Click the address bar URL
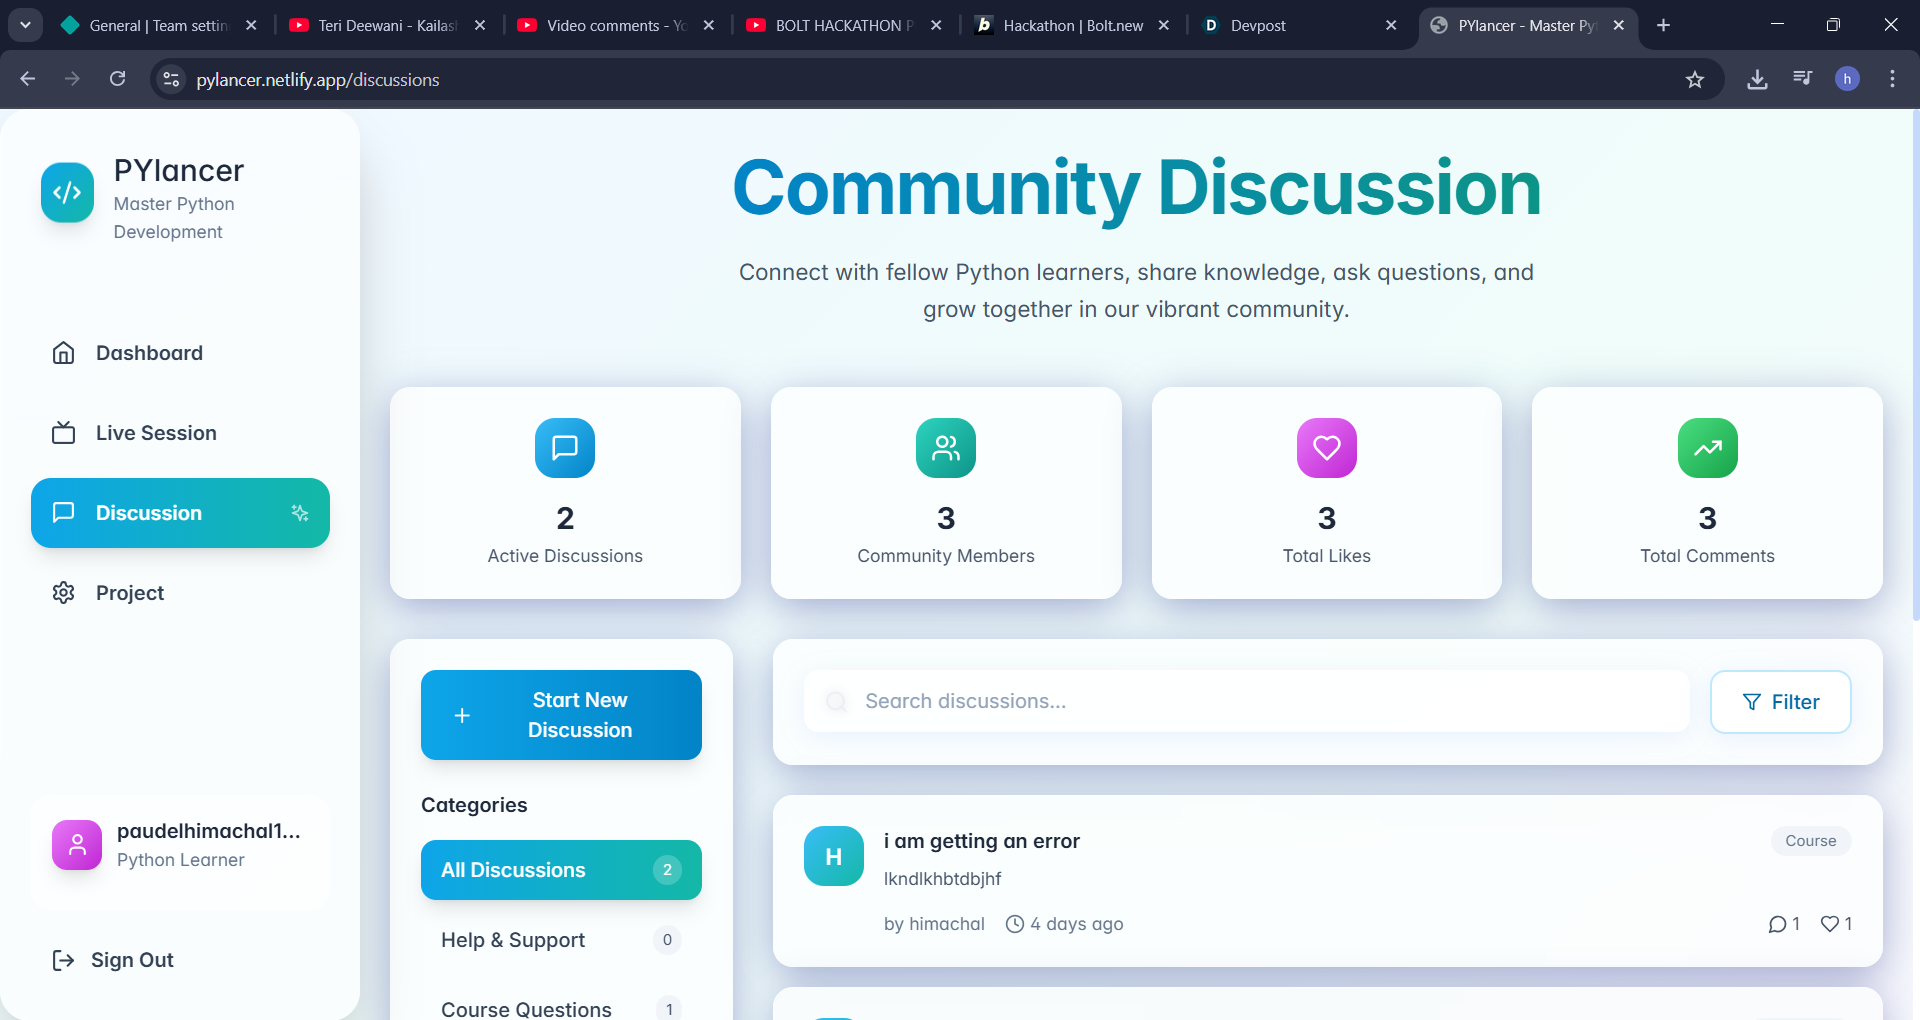 318,80
